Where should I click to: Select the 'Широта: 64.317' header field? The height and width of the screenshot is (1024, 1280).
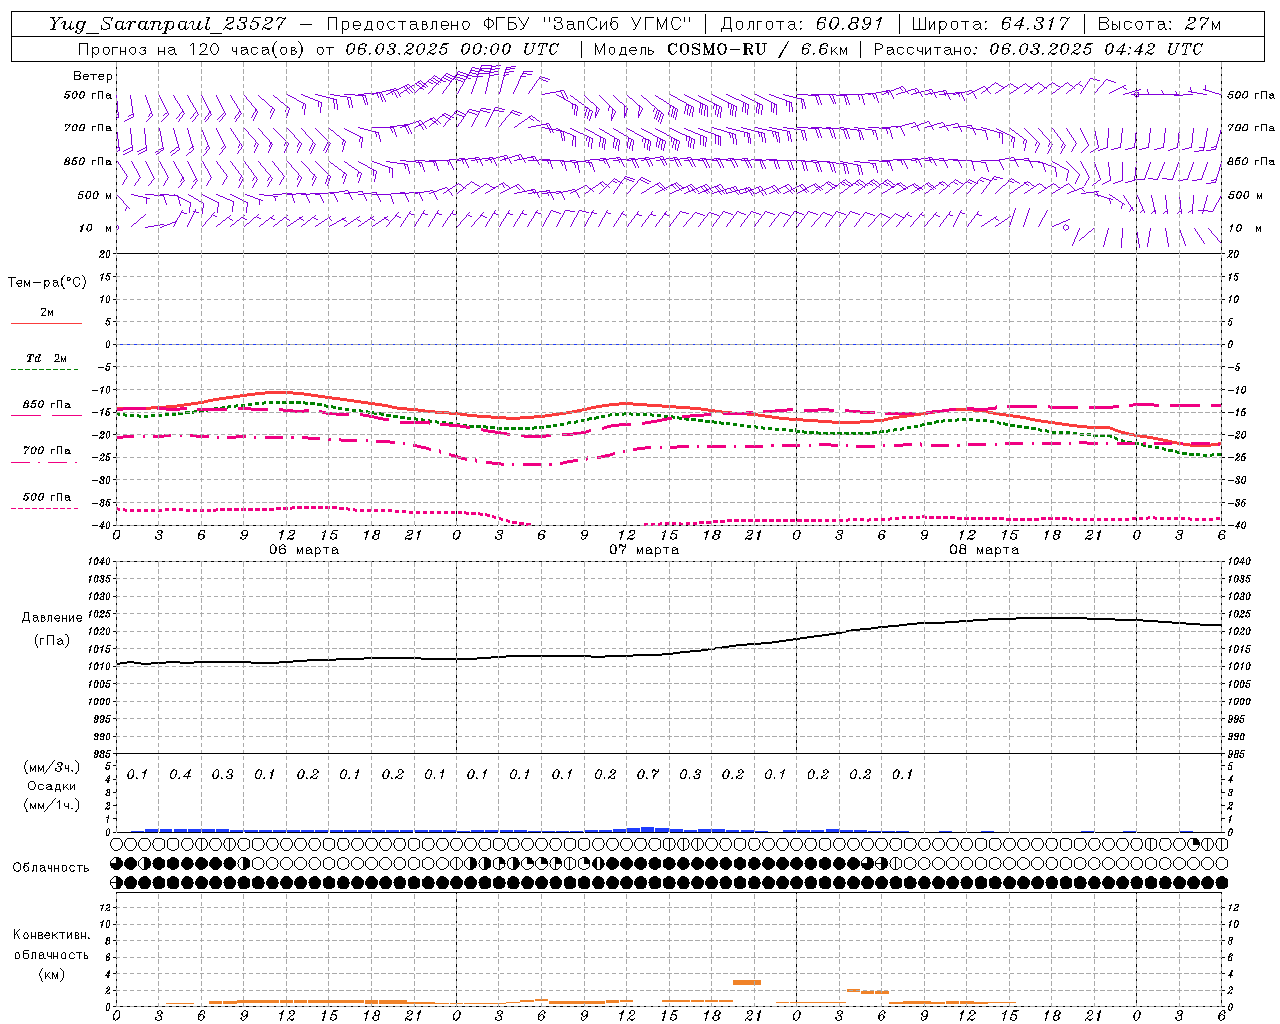click(x=990, y=24)
